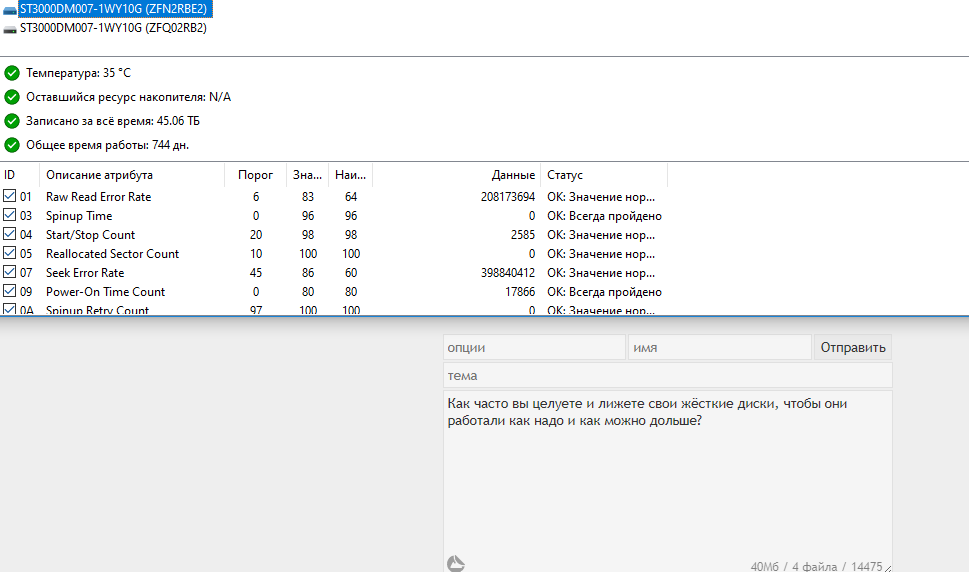Click the Температура: 35 °C line
This screenshot has width=969, height=572.
coord(78,73)
